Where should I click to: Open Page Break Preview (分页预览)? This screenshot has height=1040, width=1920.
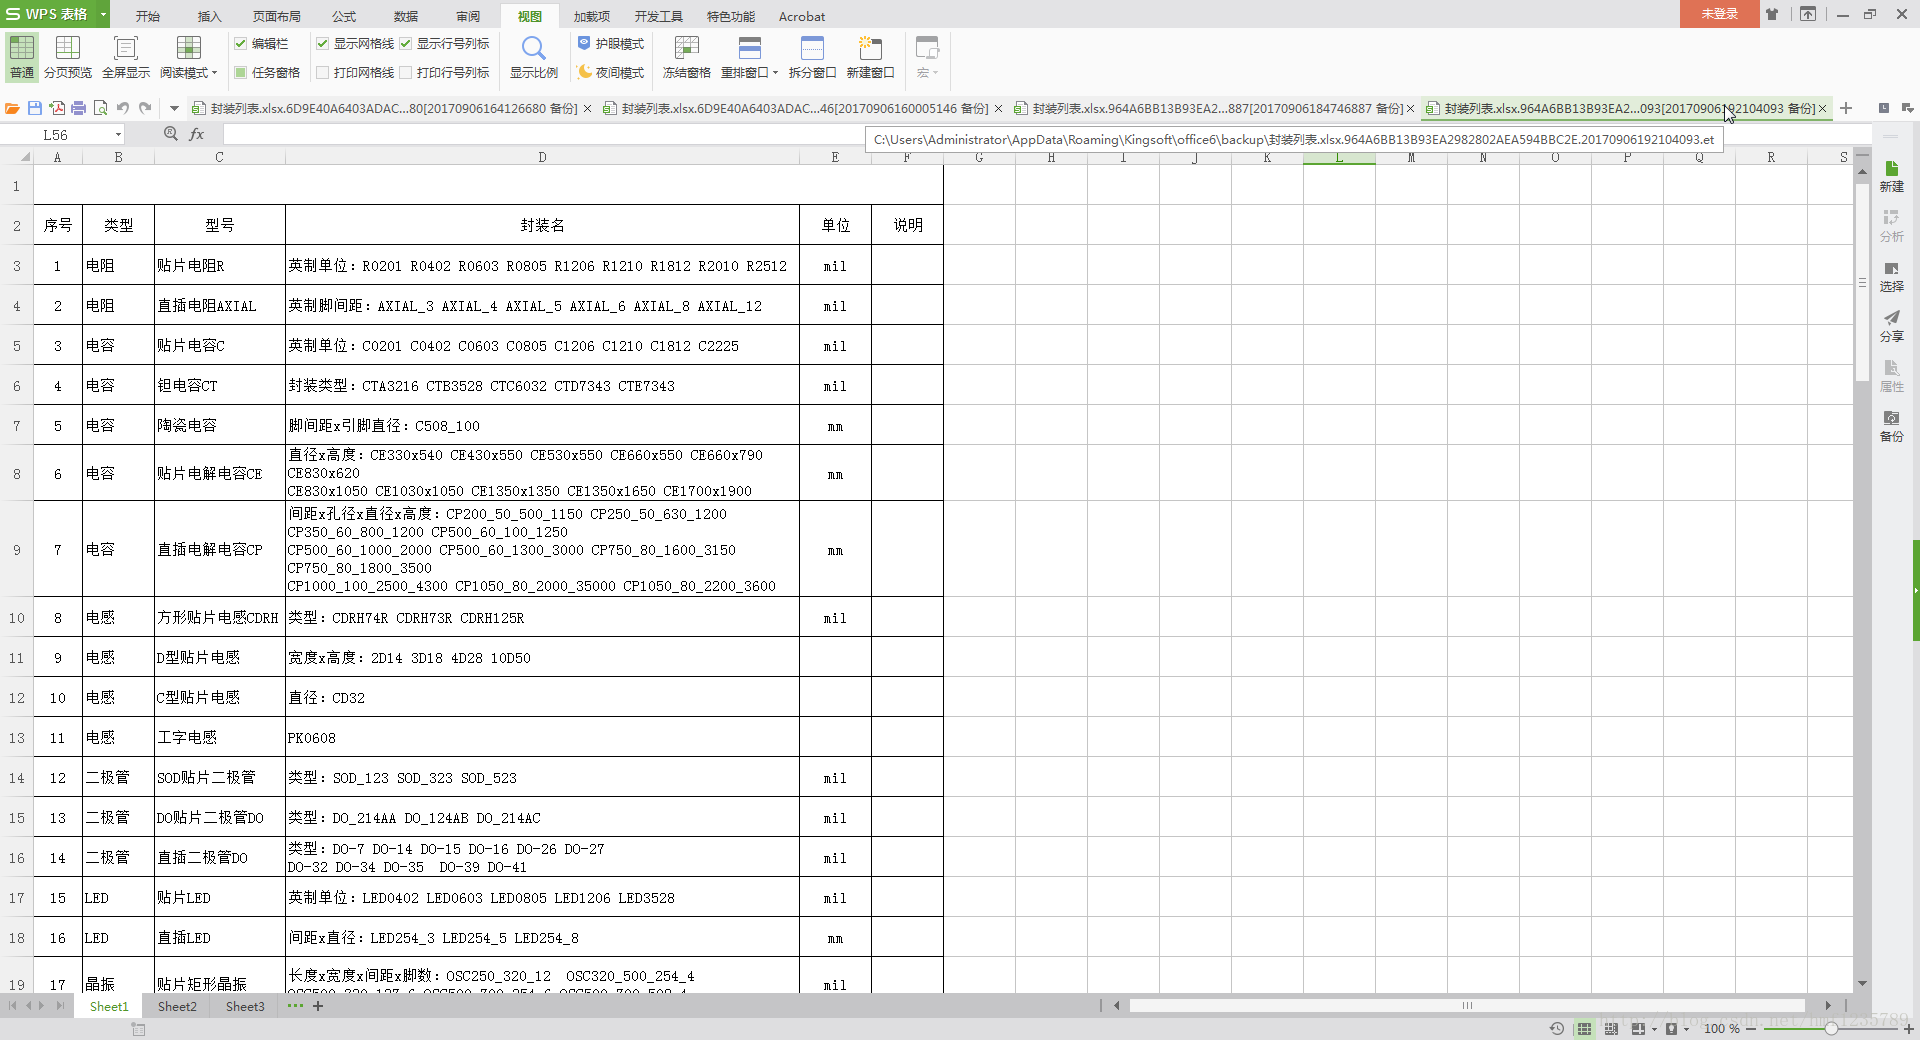[68, 56]
